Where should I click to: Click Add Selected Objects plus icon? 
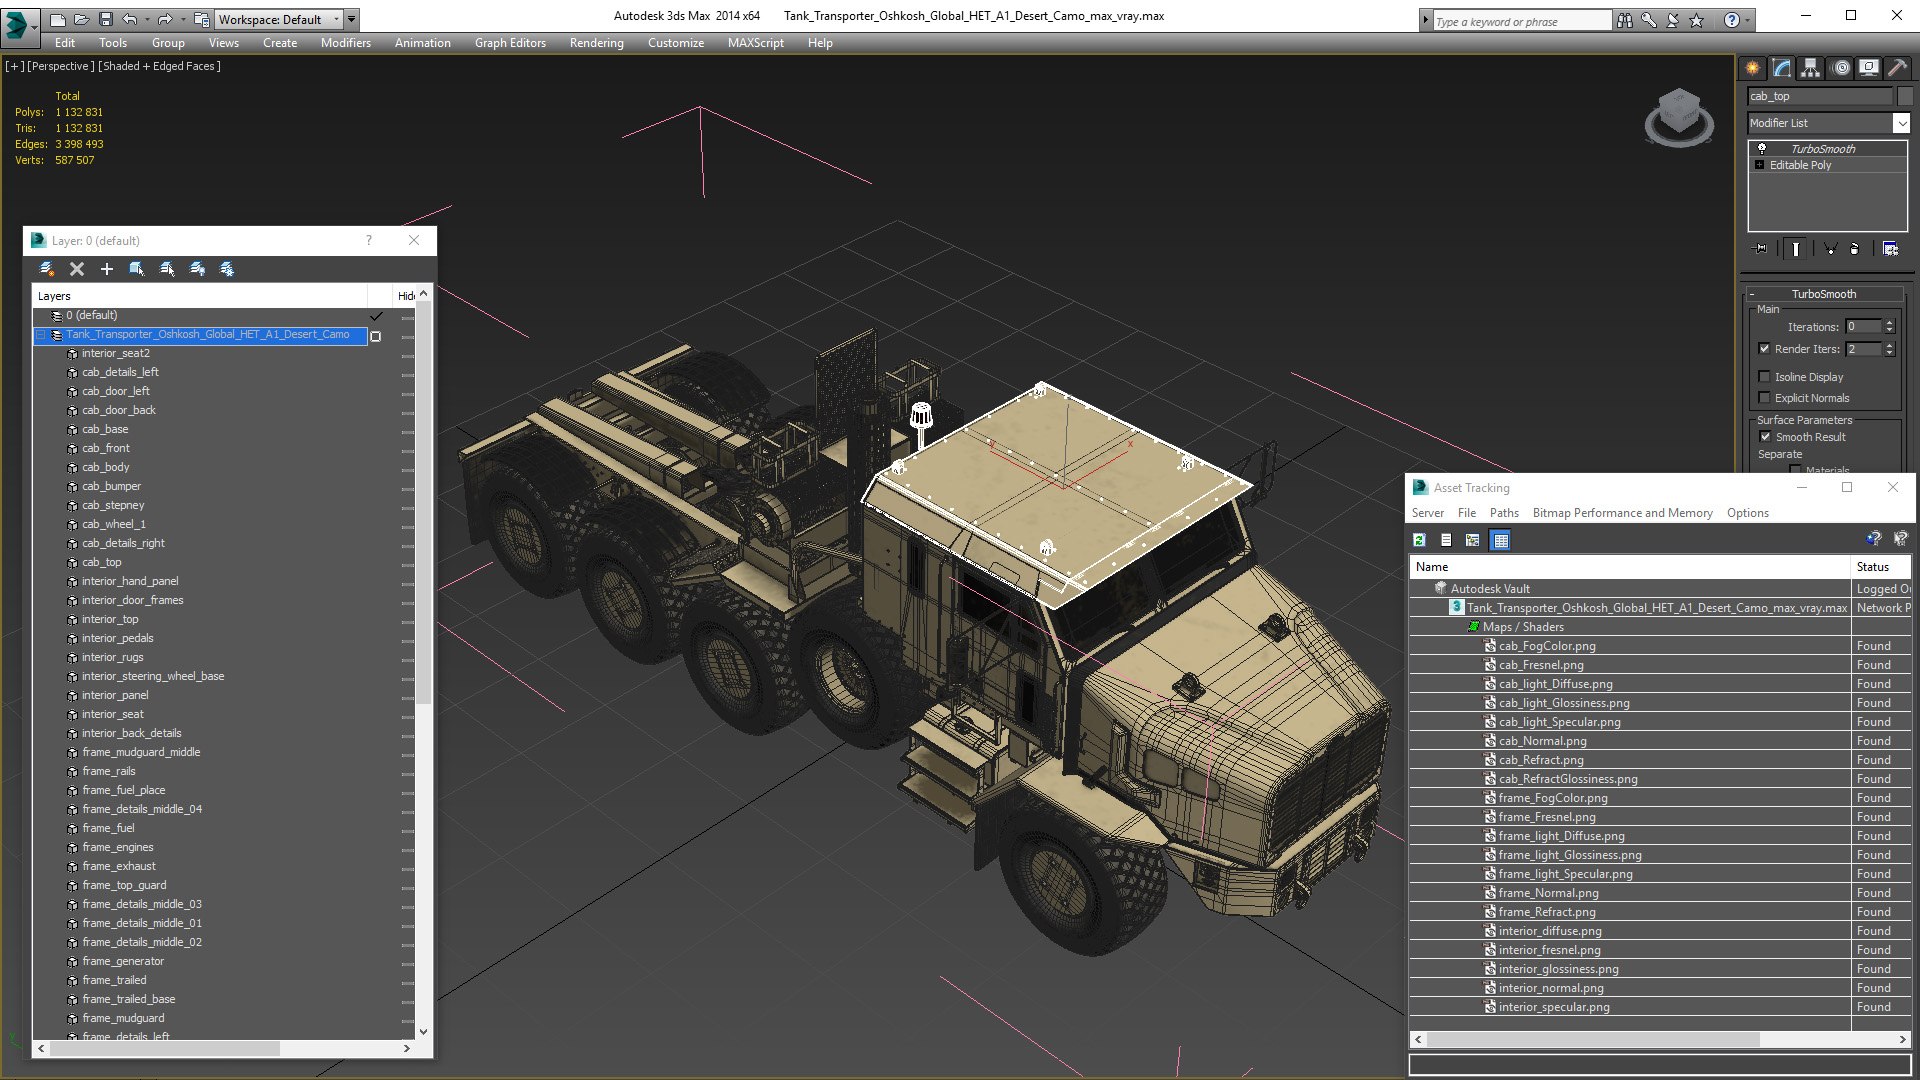pyautogui.click(x=107, y=269)
